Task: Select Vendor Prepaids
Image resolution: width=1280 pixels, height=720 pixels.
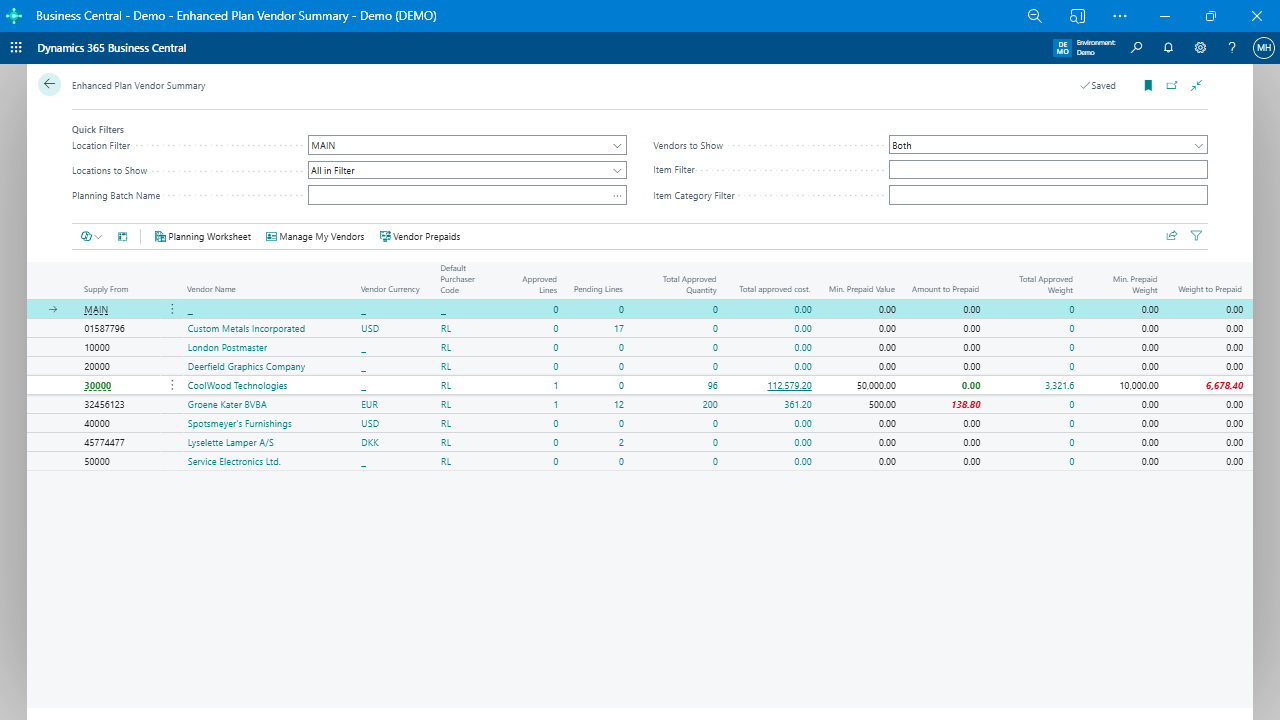Action: point(420,236)
